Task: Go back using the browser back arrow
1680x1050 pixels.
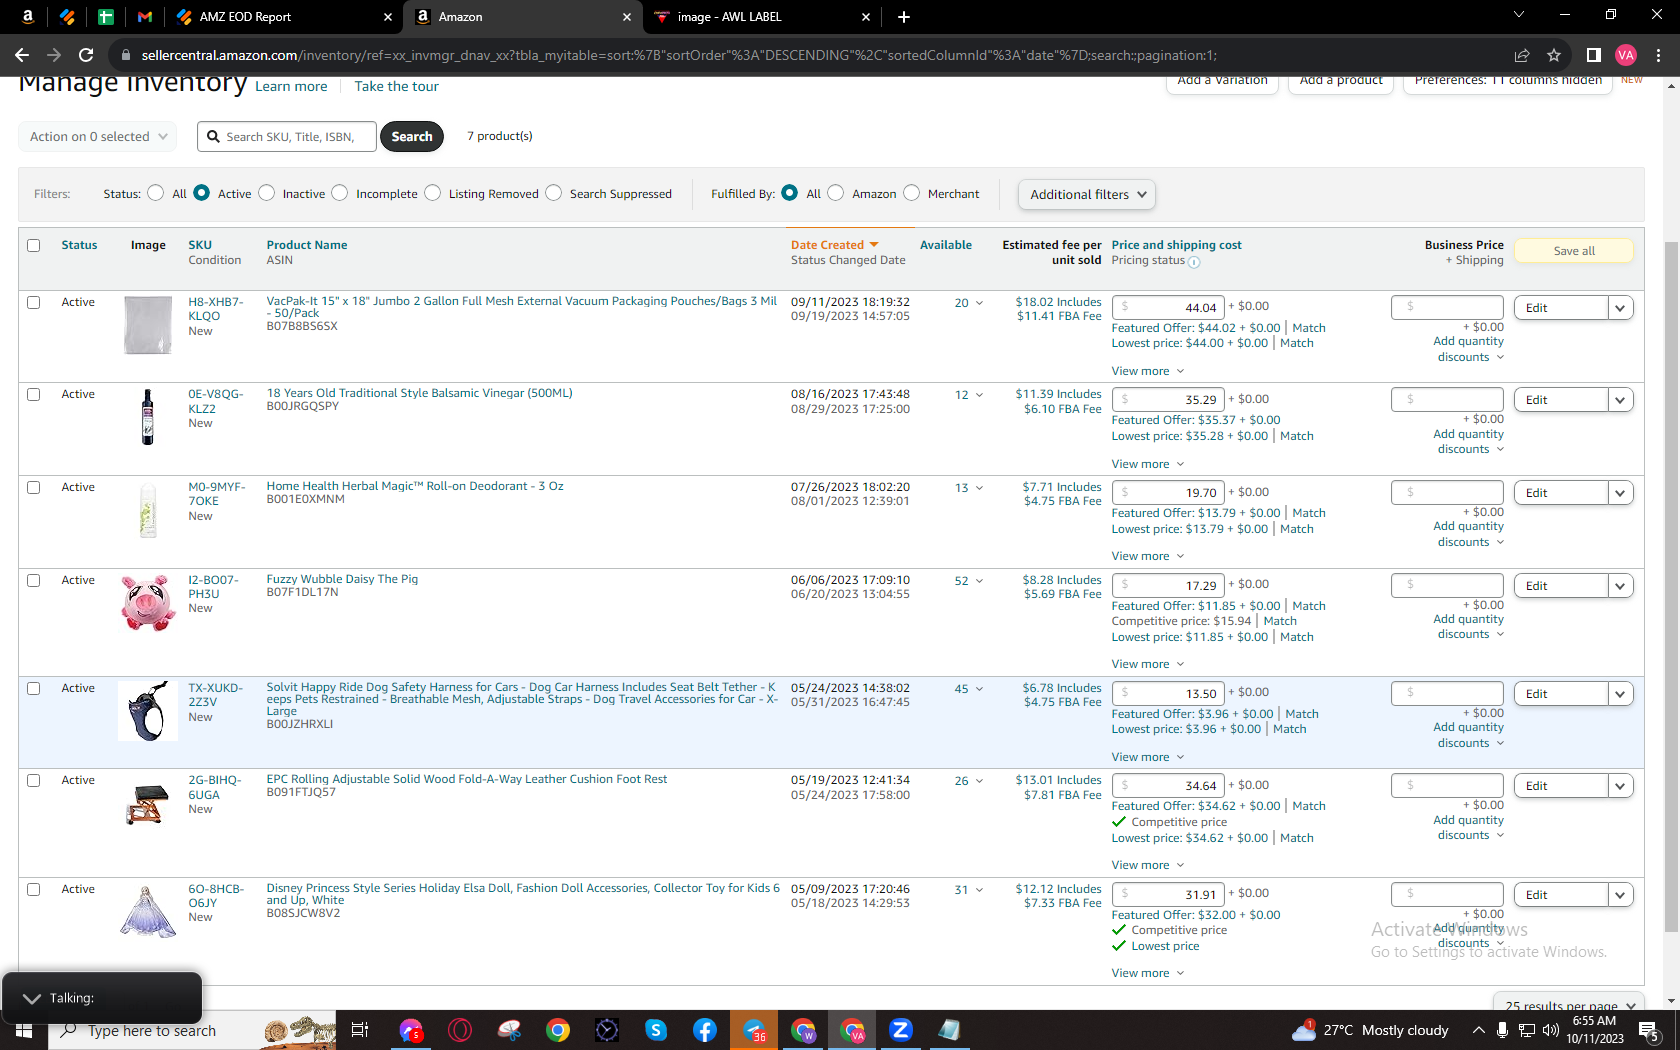Action: coord(22,55)
